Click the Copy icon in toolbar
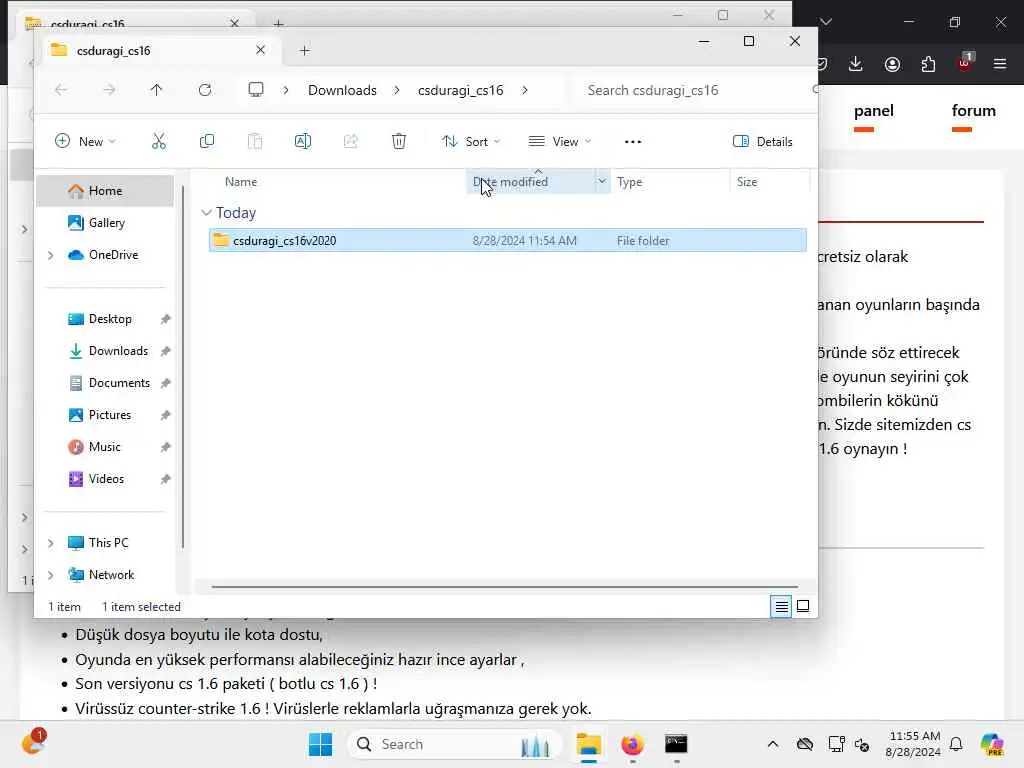Image resolution: width=1024 pixels, height=768 pixels. coord(206,141)
